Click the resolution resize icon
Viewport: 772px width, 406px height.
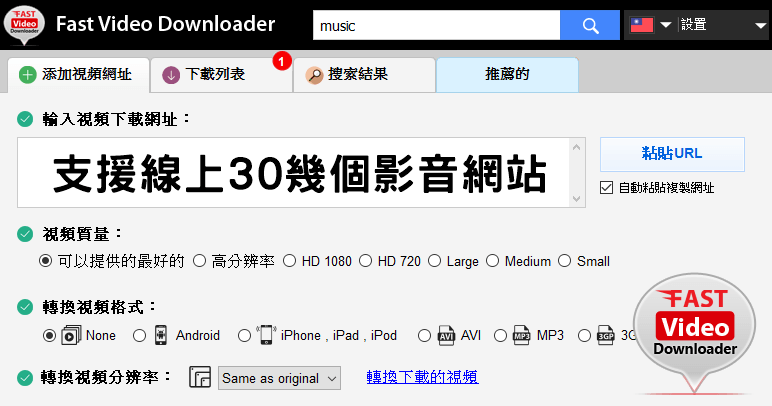(200, 377)
